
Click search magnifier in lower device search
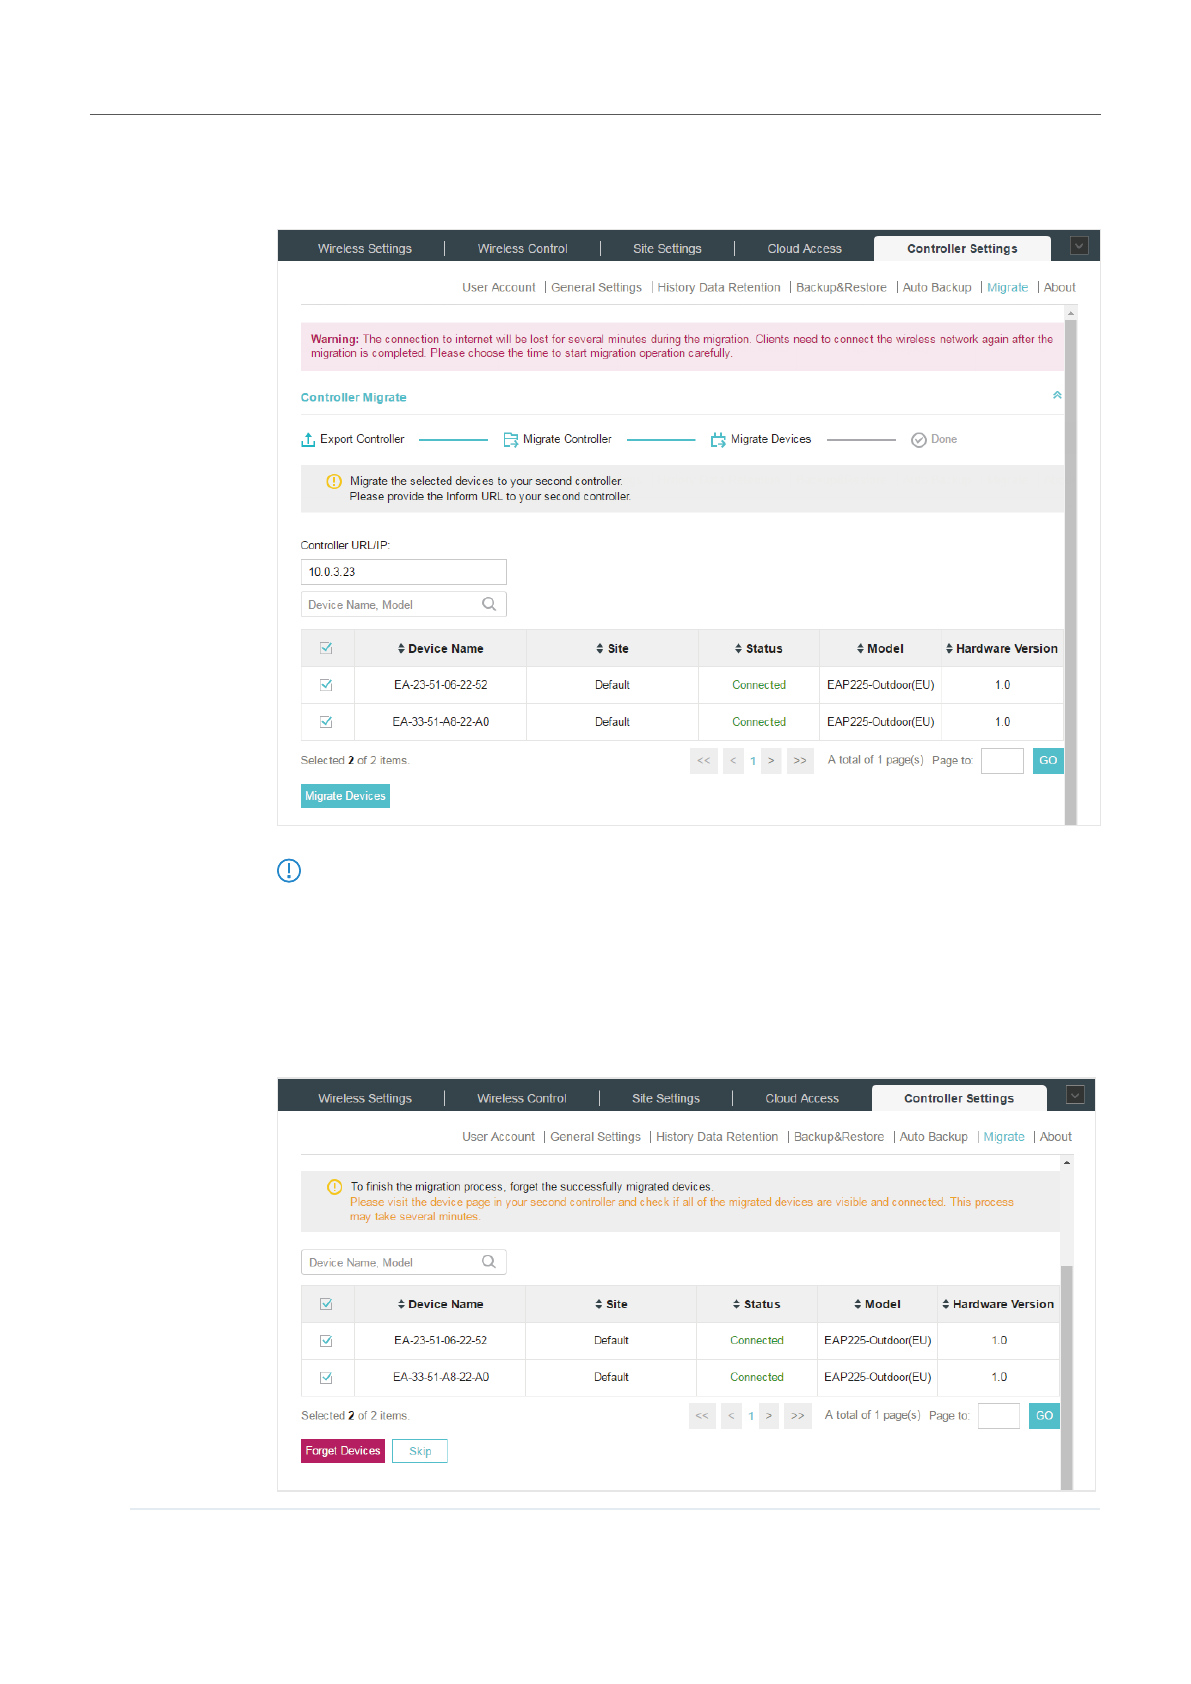[x=489, y=1262]
